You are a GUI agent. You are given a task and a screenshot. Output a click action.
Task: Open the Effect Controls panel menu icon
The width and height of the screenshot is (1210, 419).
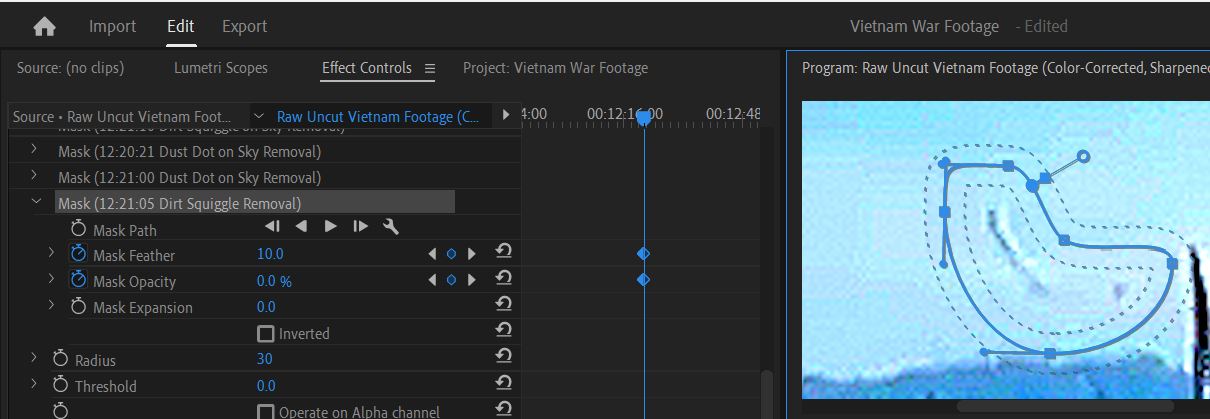430,69
